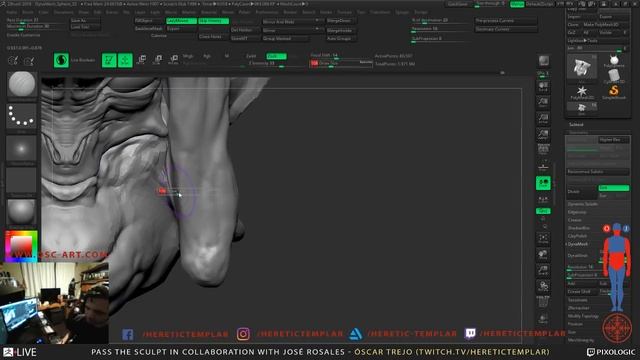Click the Z Intensity slider

pos(277,64)
